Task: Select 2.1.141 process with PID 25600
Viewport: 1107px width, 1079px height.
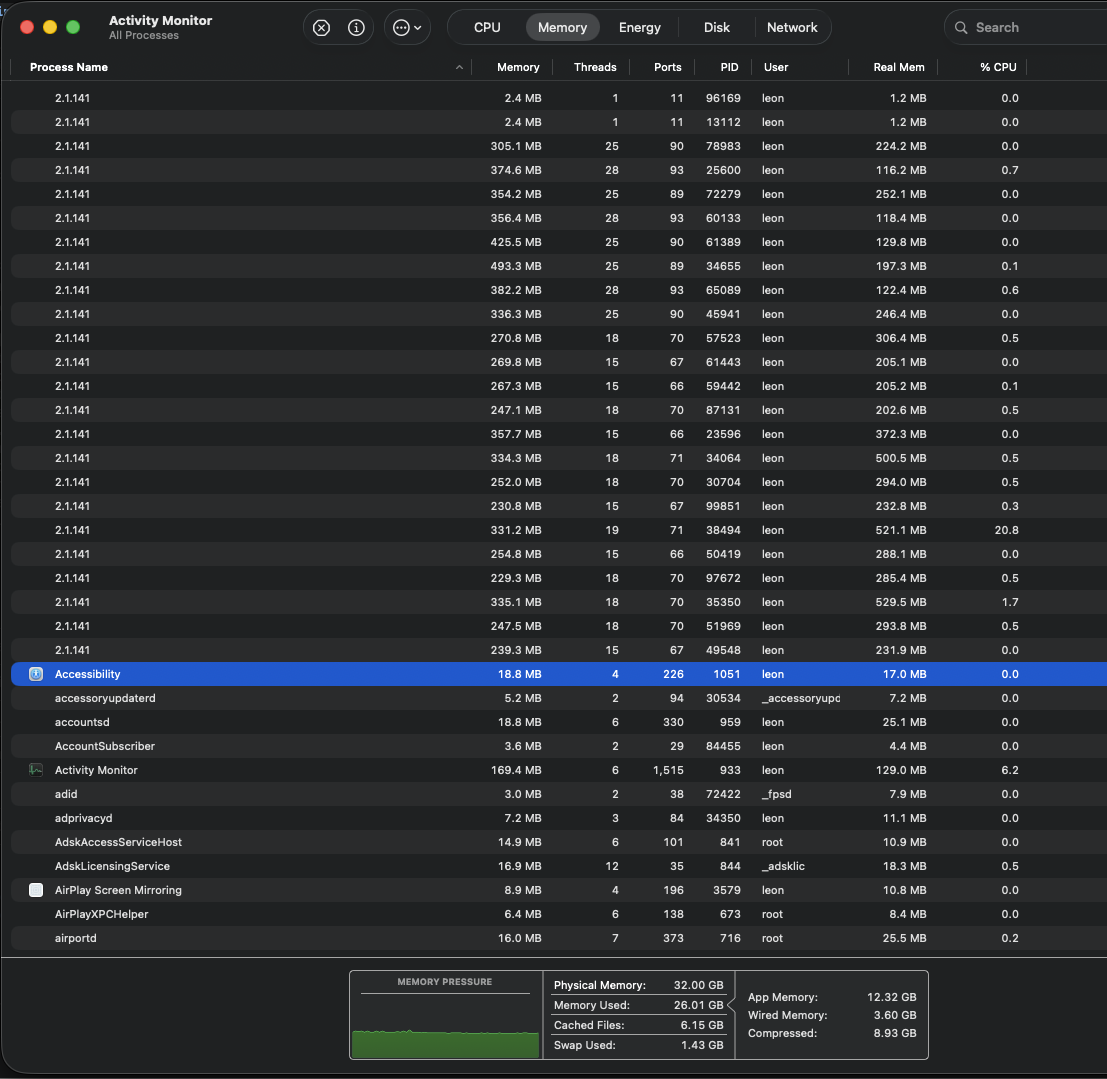Action: point(558,170)
